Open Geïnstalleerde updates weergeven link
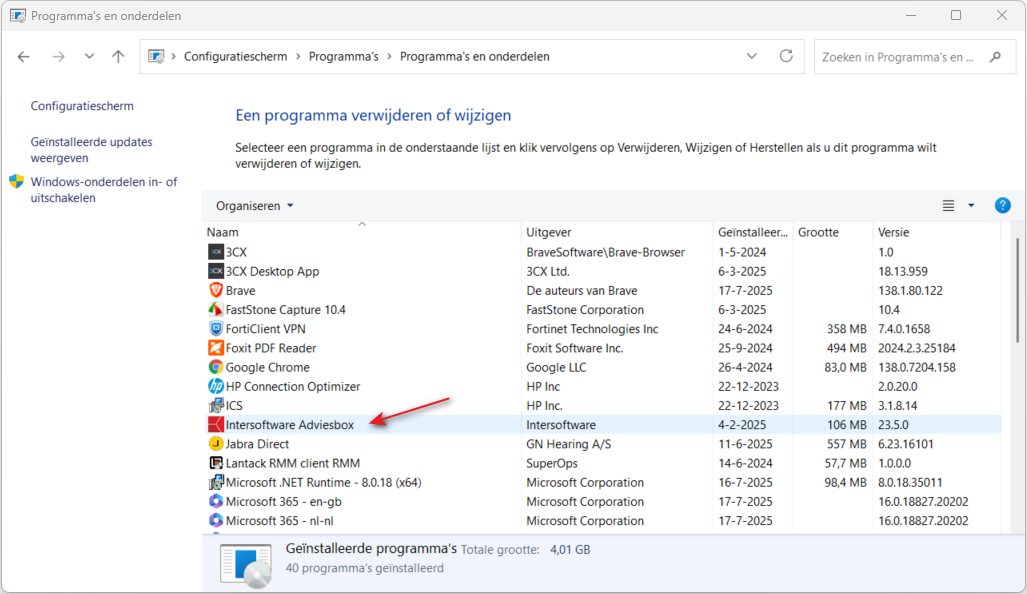 91,150
